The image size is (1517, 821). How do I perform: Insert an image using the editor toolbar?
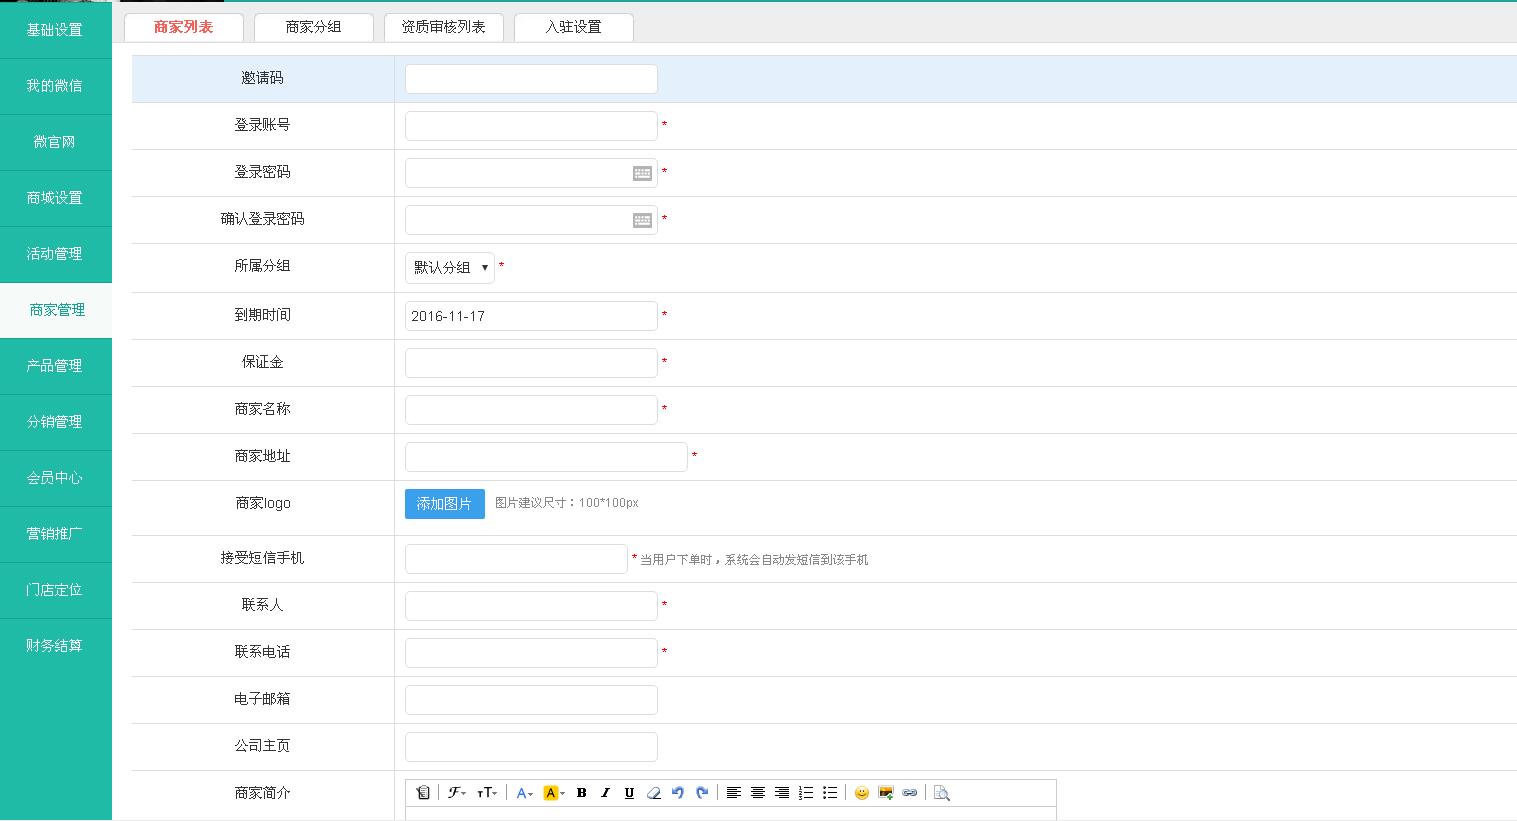point(885,793)
